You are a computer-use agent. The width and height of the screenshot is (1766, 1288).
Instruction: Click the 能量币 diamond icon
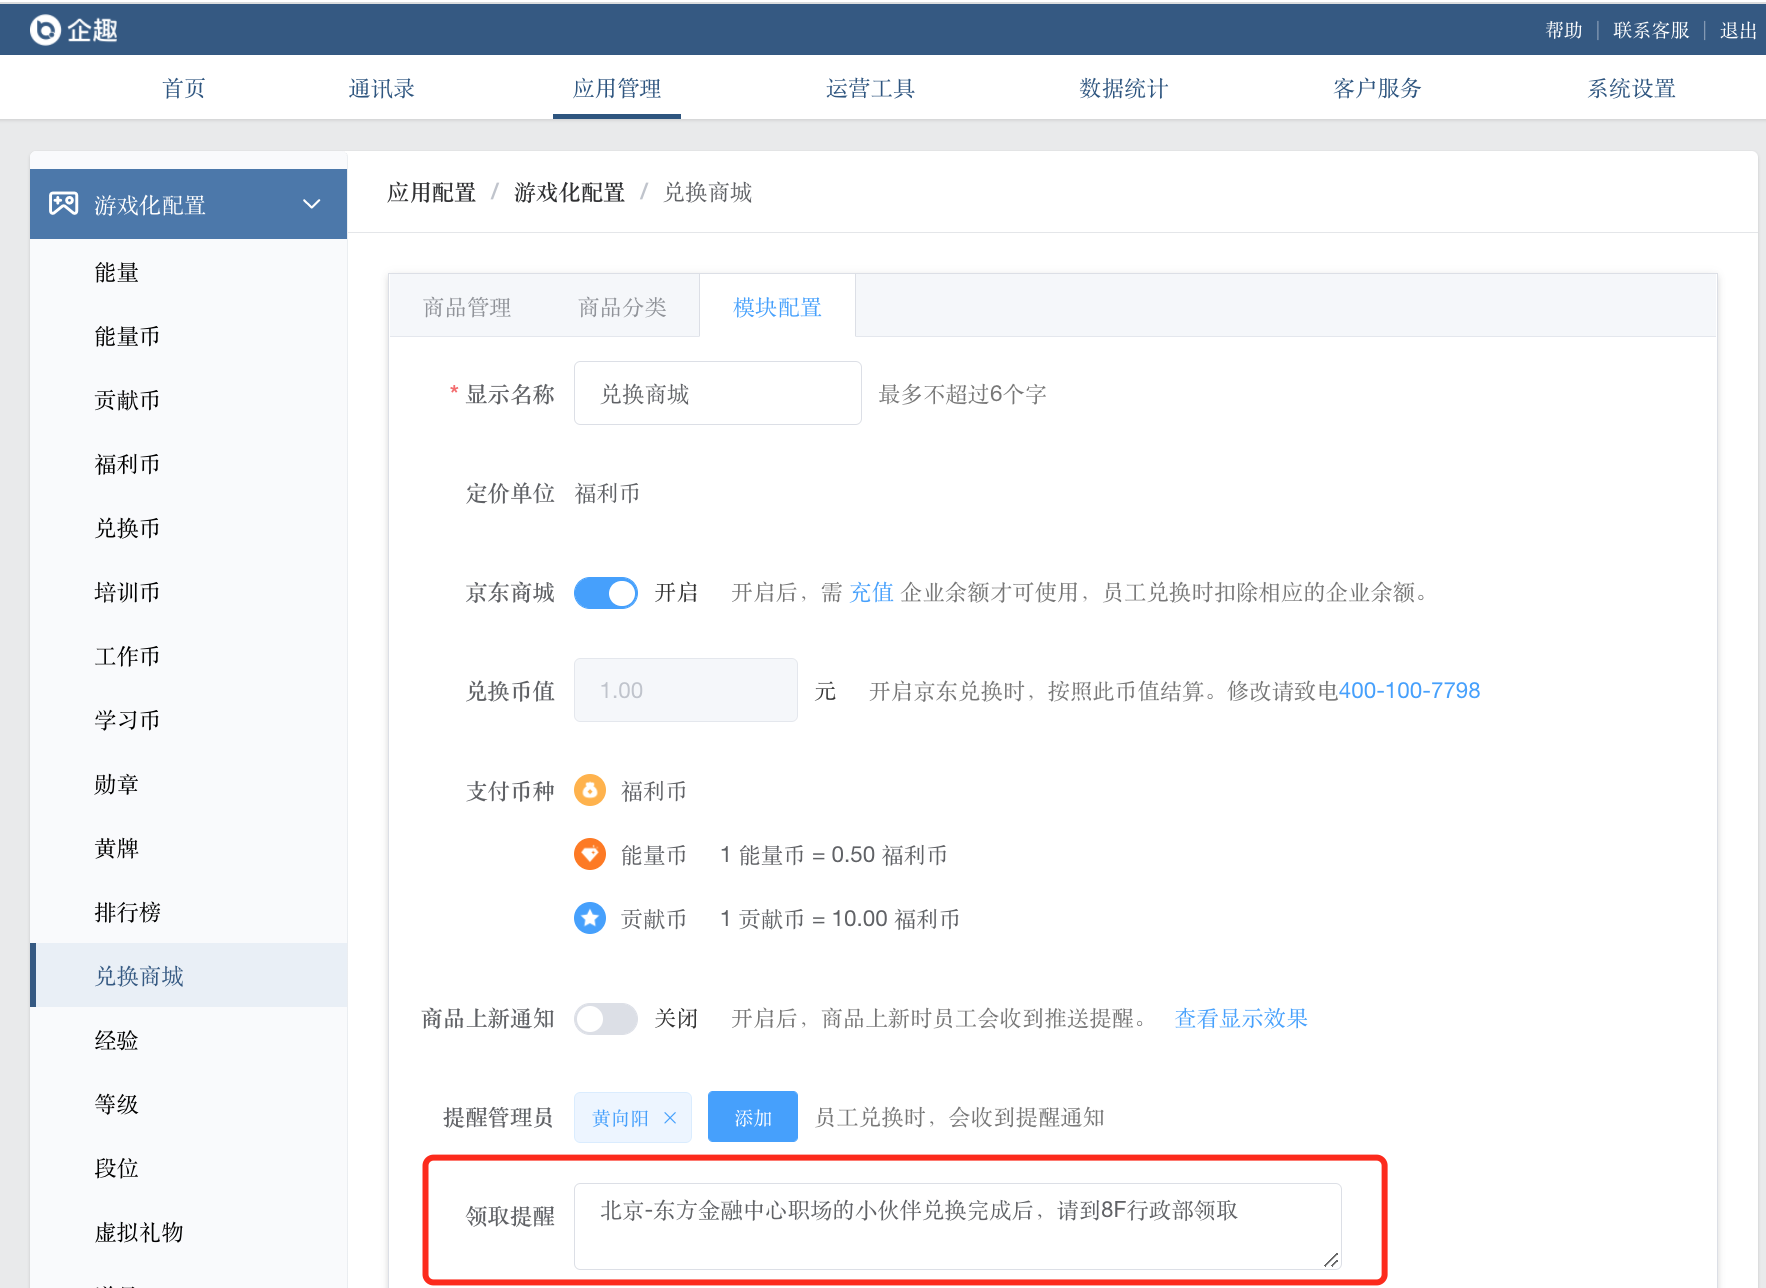(x=590, y=855)
